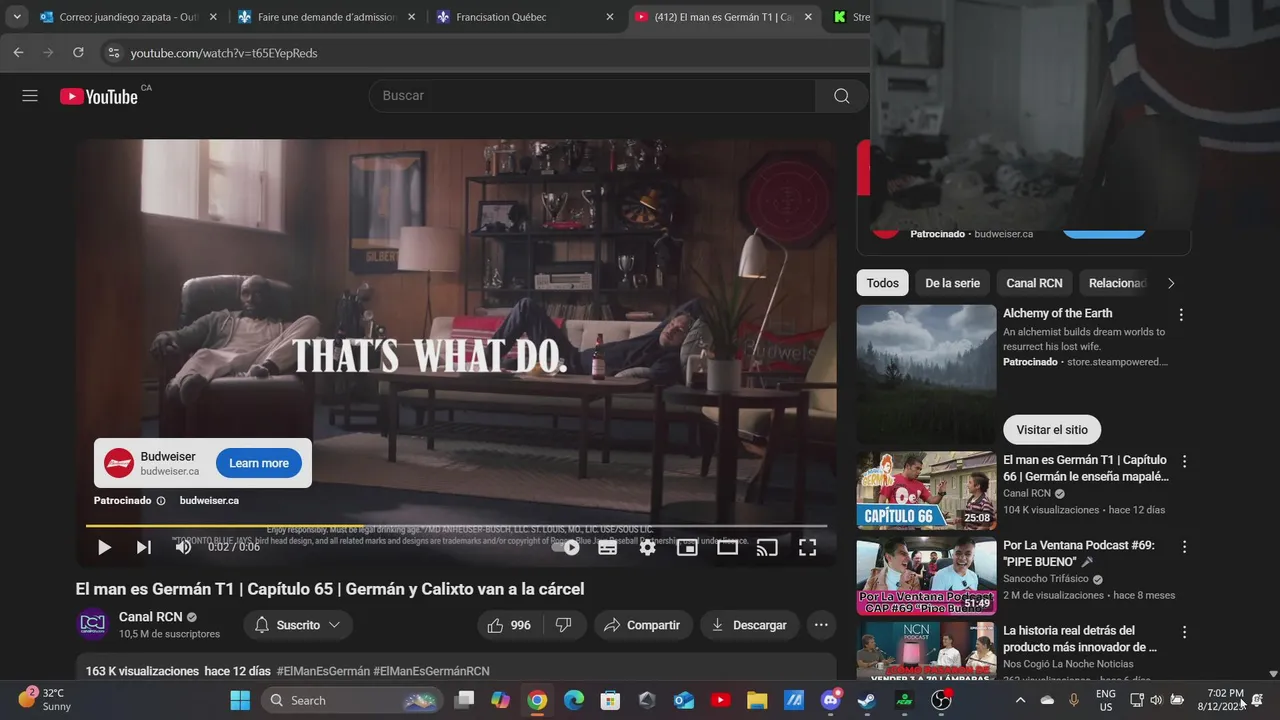Open options for La historia real video

1185,632
